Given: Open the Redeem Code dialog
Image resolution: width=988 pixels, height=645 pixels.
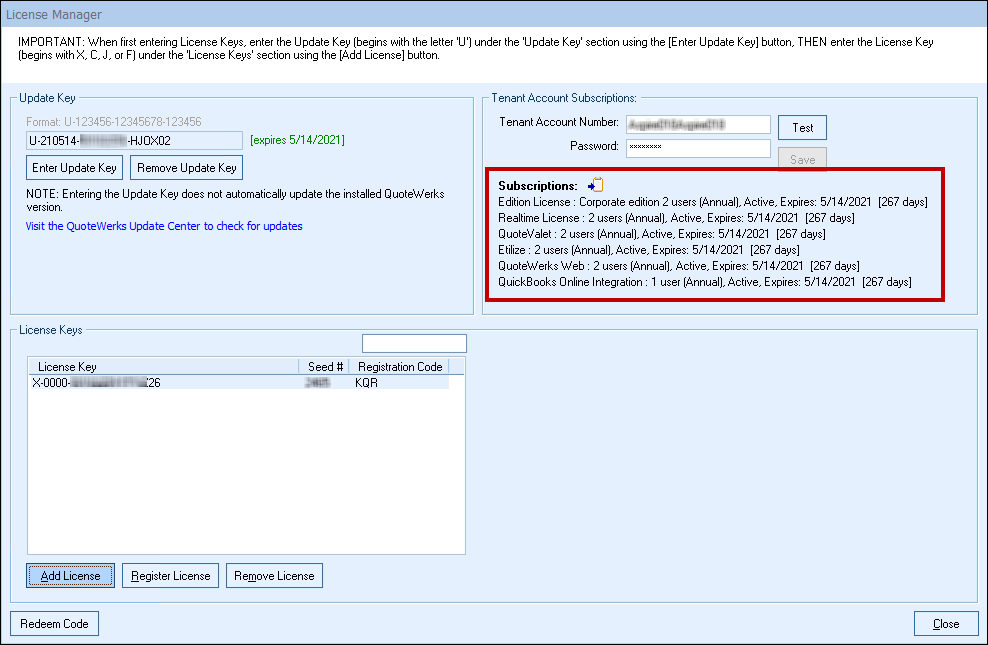Looking at the screenshot, I should tap(54, 624).
